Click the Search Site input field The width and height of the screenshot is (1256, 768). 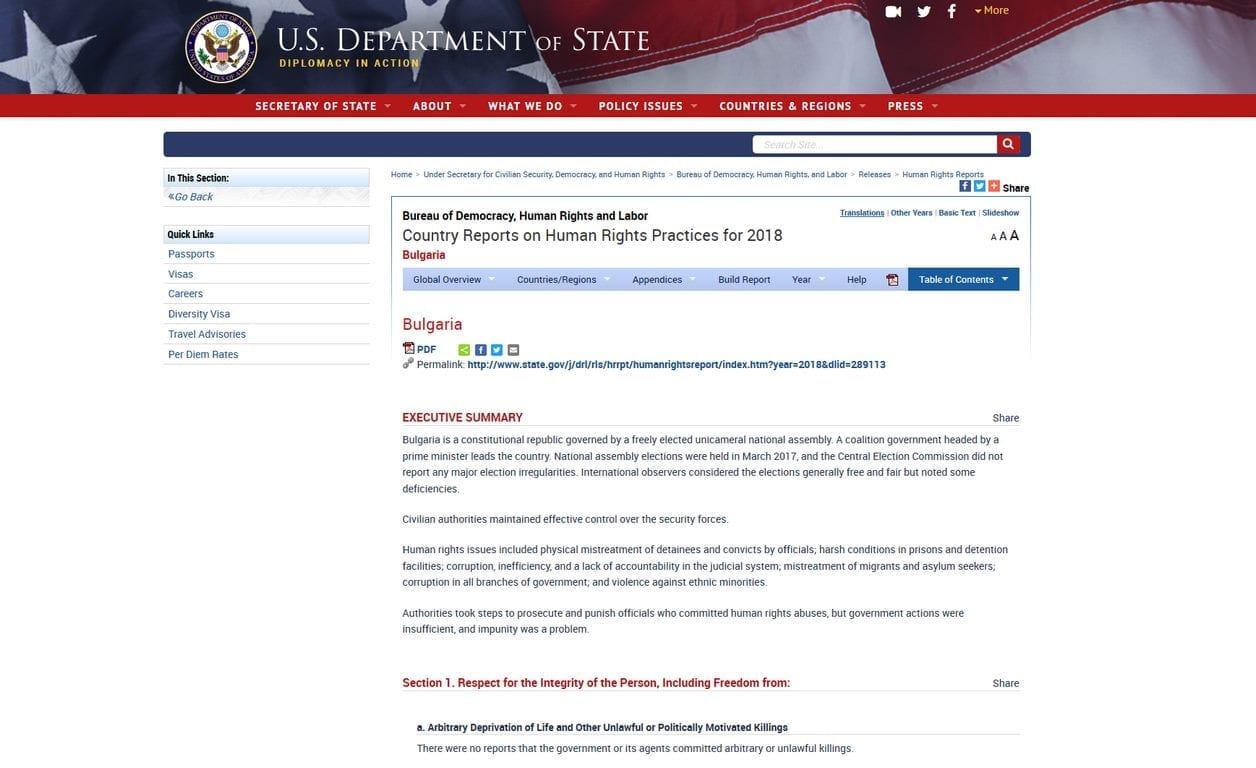click(875, 144)
